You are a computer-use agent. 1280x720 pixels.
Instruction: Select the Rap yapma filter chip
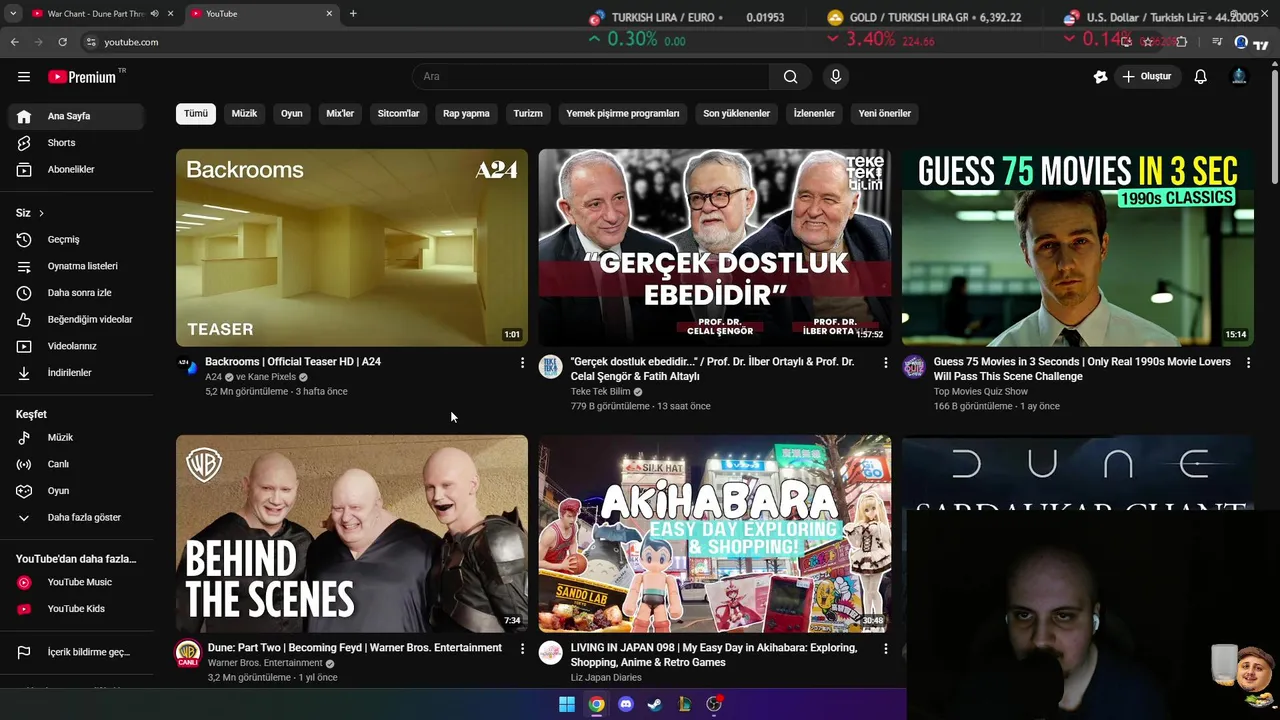click(x=466, y=114)
